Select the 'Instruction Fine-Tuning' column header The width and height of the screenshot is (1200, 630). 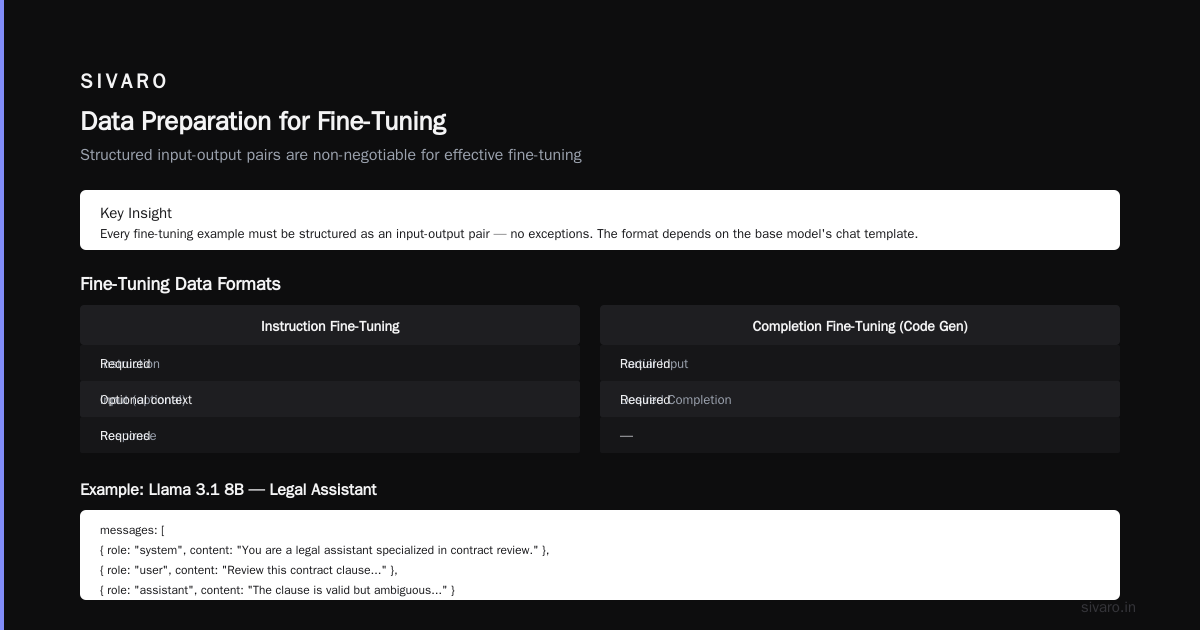point(330,326)
